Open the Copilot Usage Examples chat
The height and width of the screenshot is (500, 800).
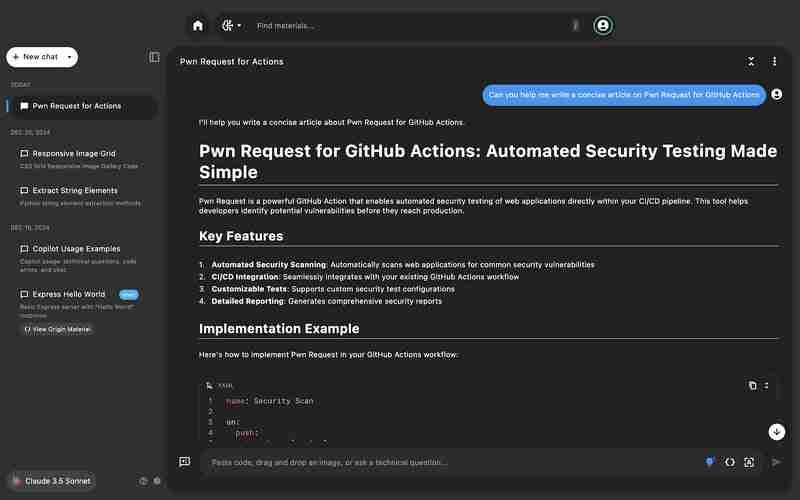[x=77, y=248]
